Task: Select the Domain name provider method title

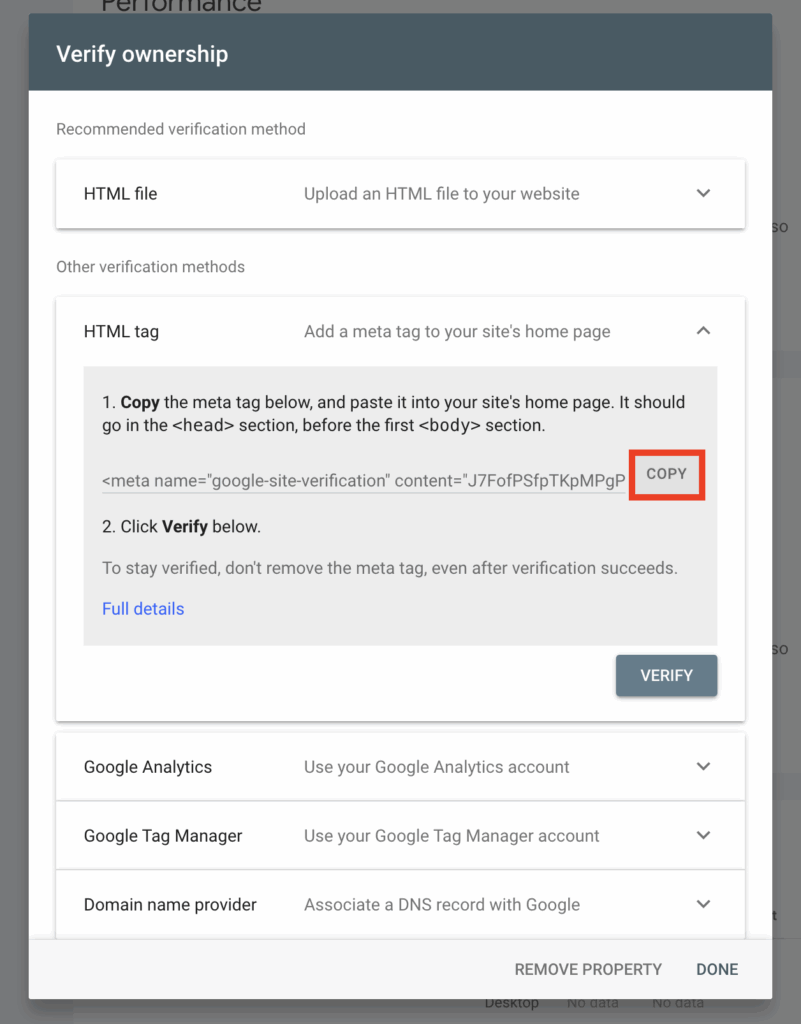Action: pyautogui.click(x=170, y=905)
